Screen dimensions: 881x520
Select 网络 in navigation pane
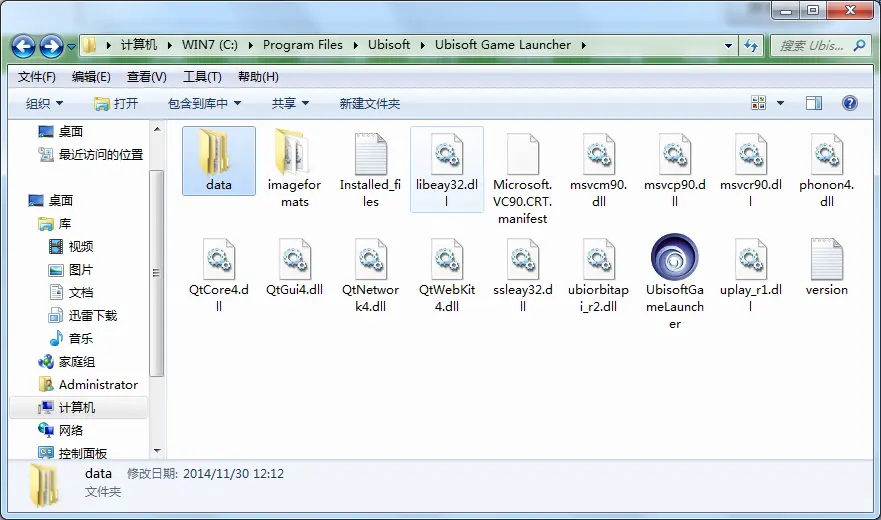point(61,431)
